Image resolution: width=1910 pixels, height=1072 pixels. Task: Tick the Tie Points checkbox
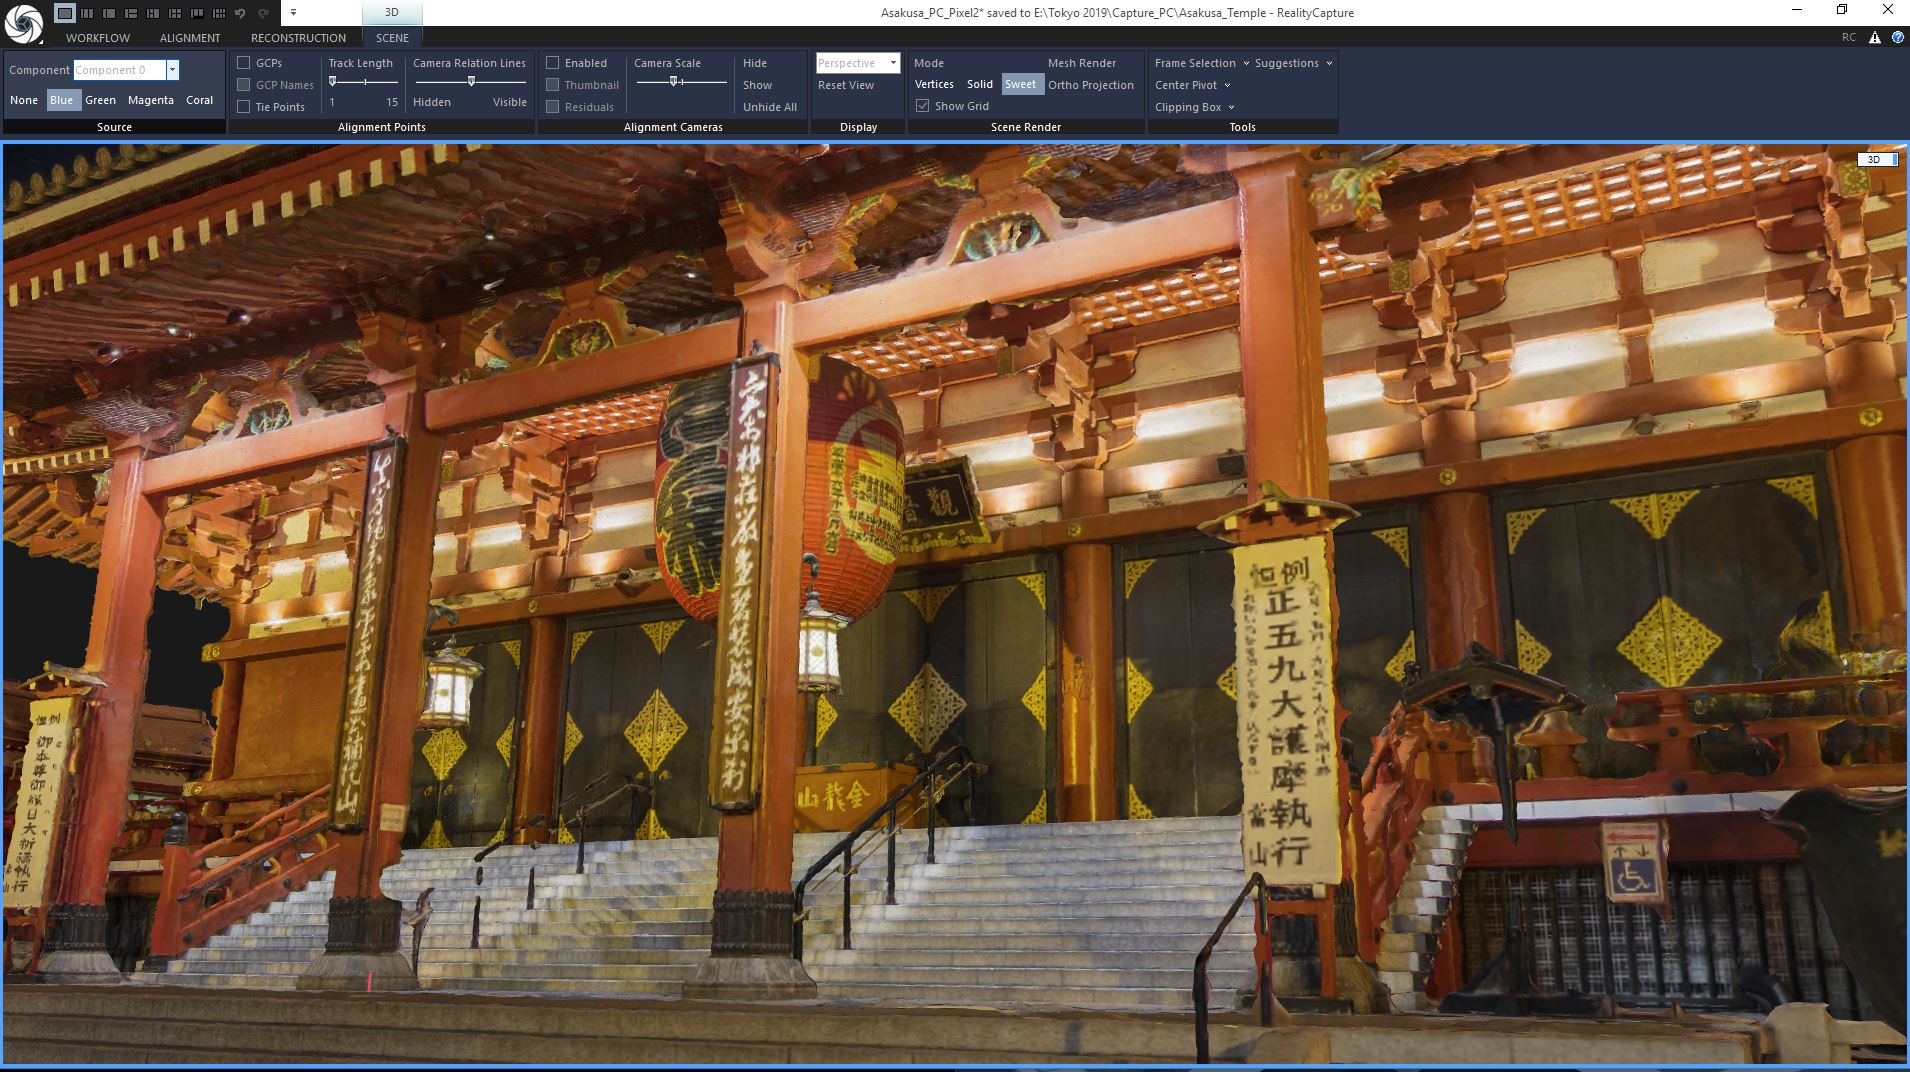(x=243, y=107)
